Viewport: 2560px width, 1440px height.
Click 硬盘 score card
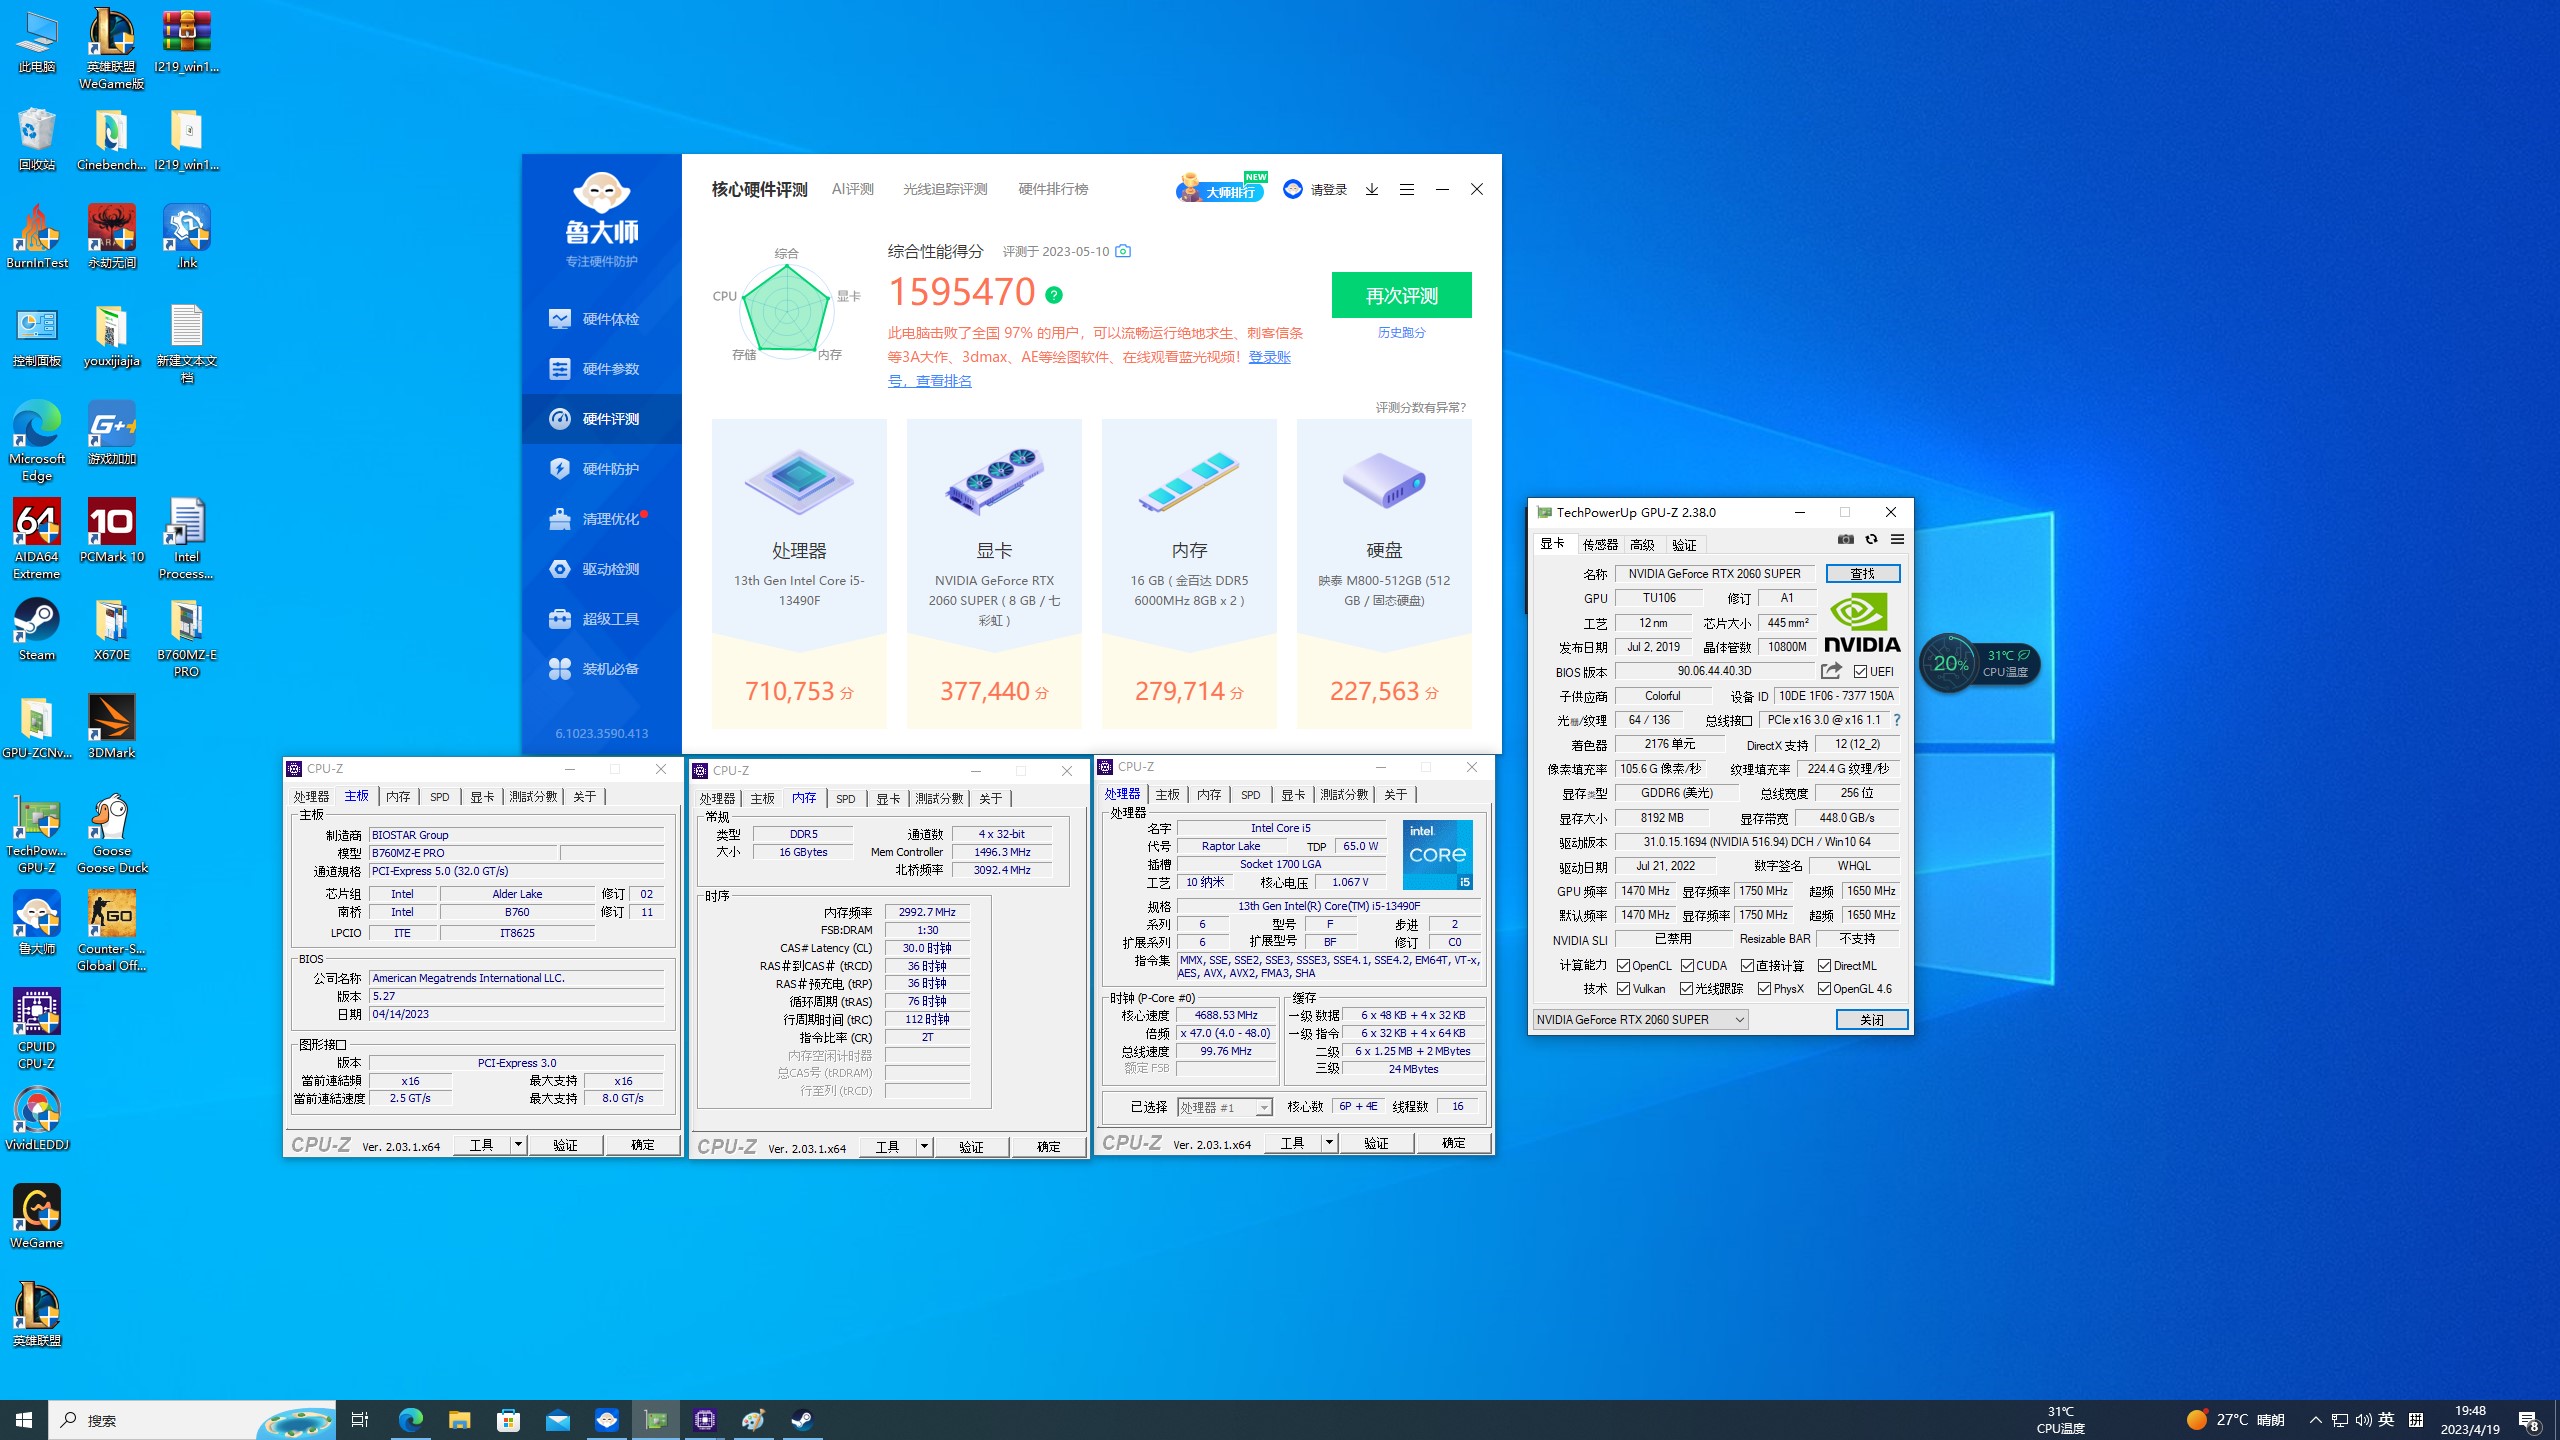tap(1384, 574)
